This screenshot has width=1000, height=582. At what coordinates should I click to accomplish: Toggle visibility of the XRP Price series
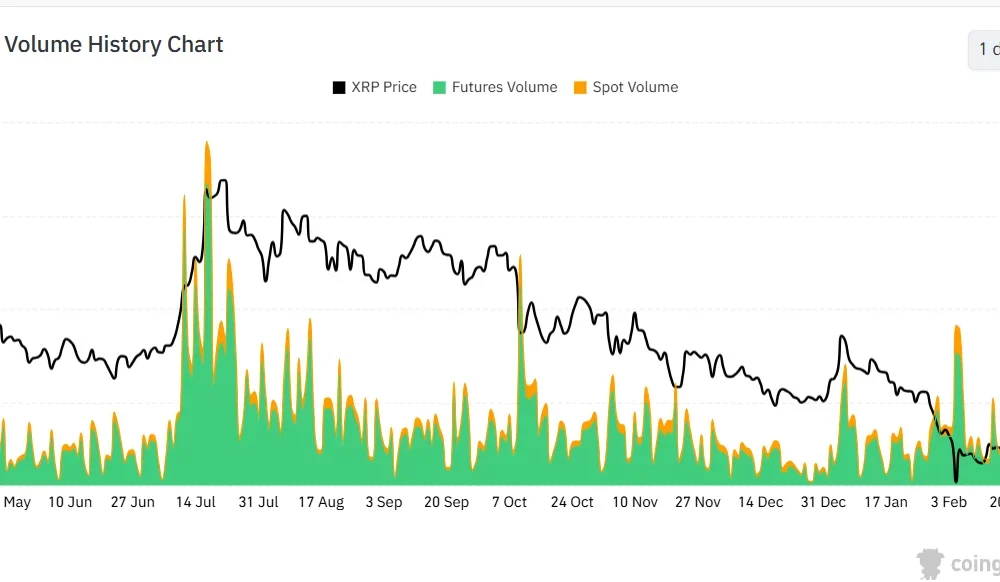coord(375,87)
